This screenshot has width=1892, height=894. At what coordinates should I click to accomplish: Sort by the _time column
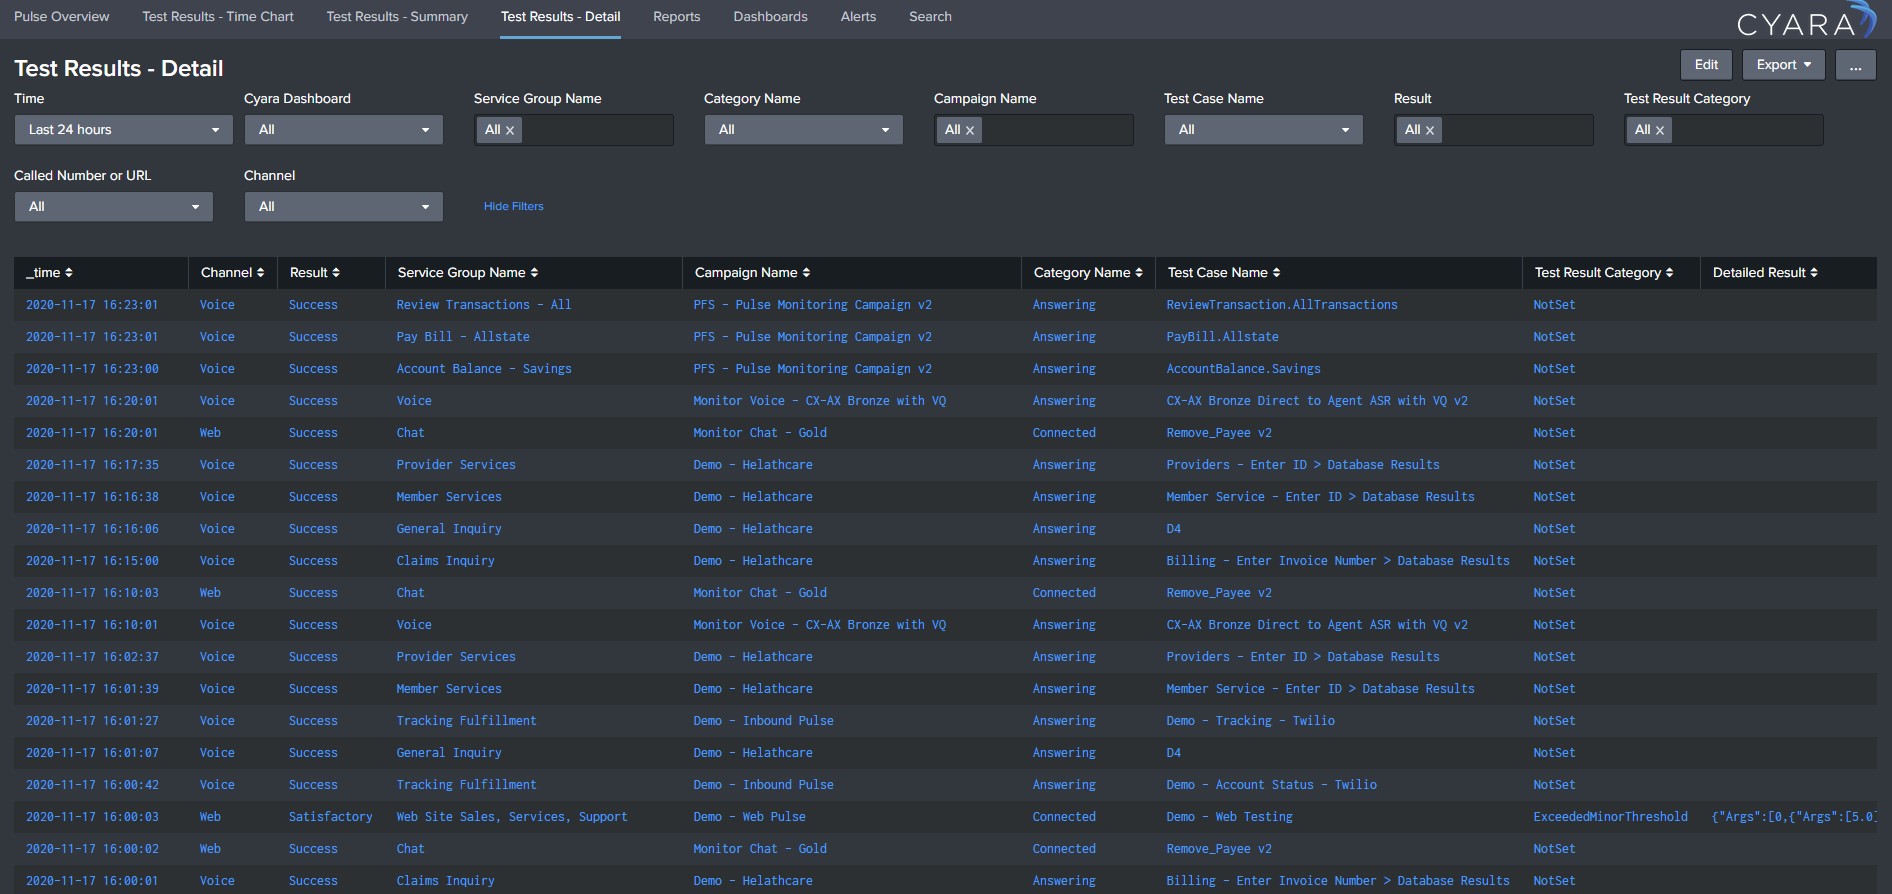(49, 273)
